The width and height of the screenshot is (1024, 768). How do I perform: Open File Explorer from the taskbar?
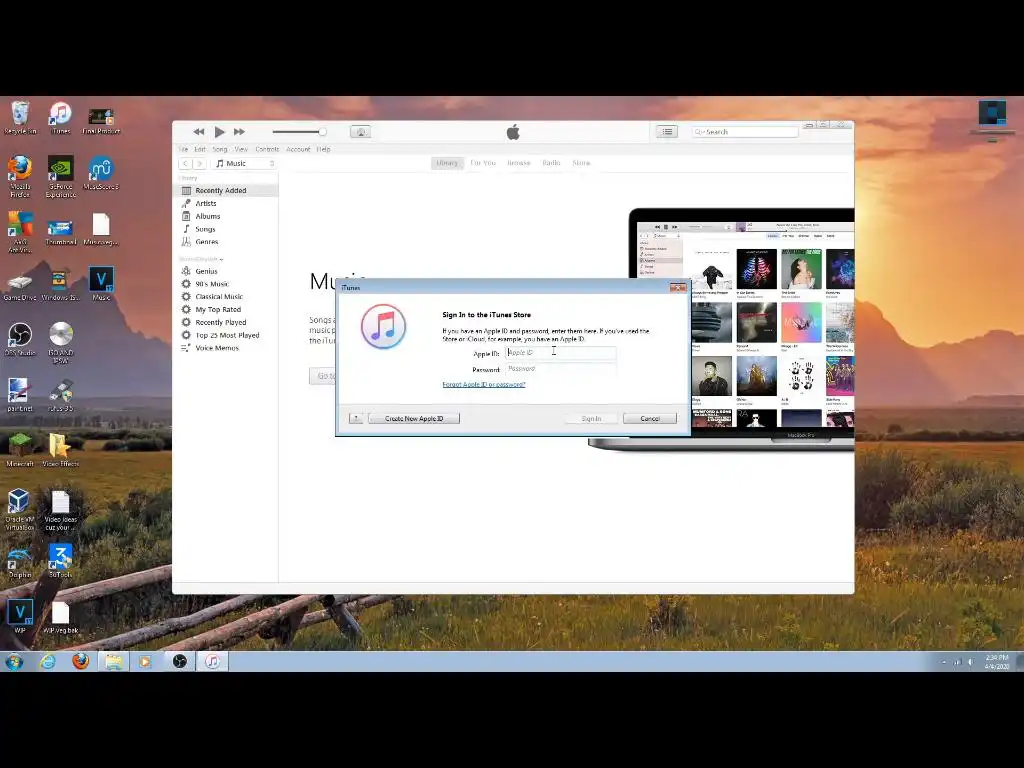click(x=114, y=662)
